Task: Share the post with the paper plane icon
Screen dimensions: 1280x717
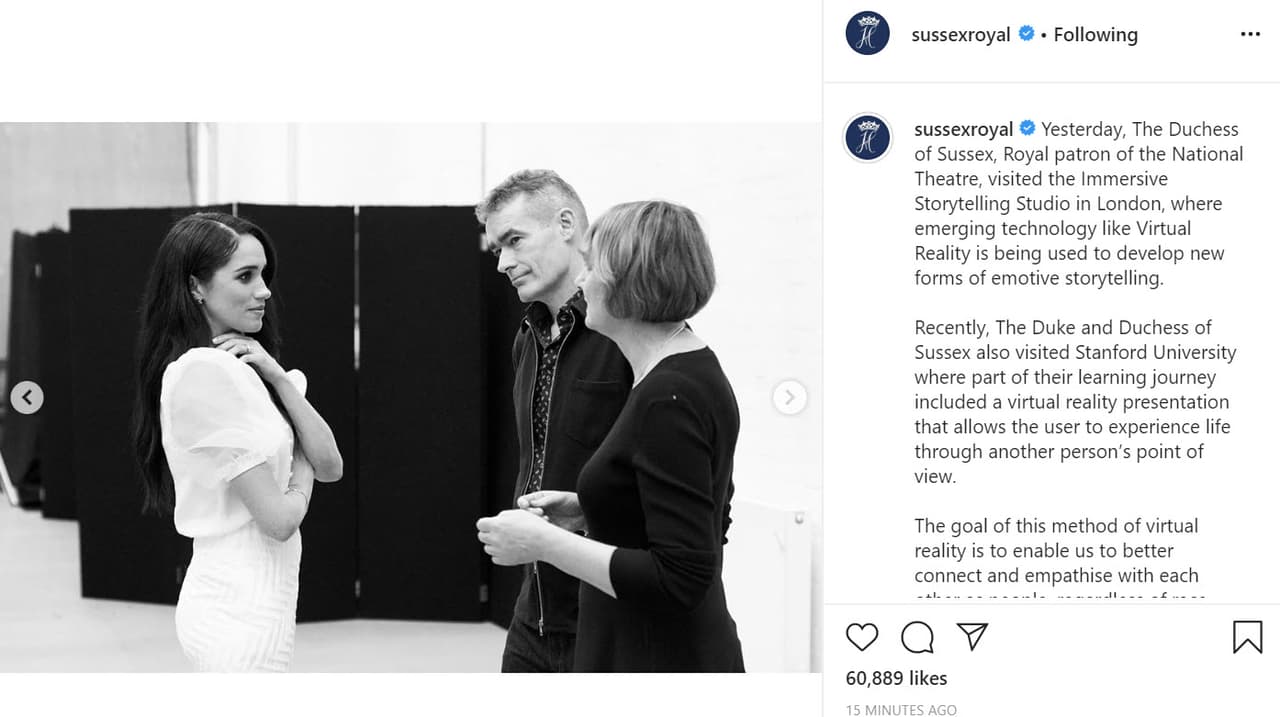Action: coord(972,637)
